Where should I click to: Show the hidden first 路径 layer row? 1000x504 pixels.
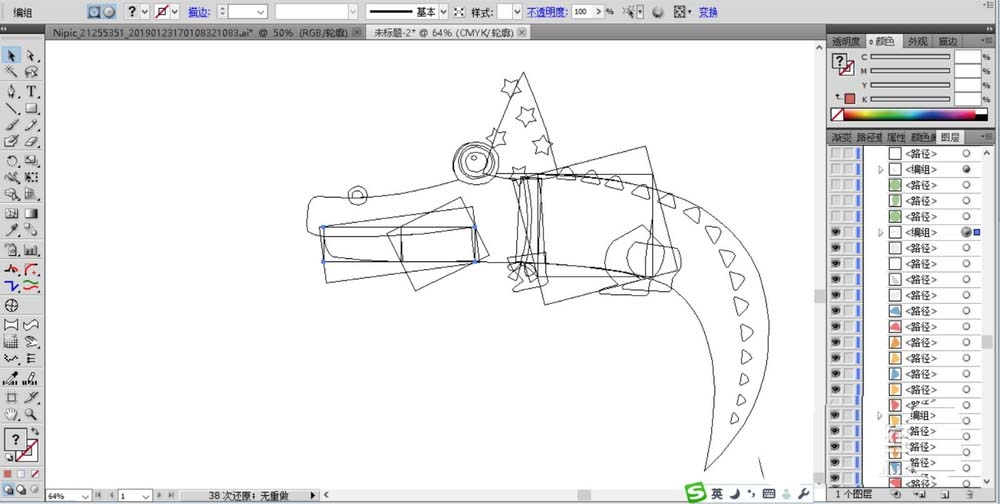[836, 154]
